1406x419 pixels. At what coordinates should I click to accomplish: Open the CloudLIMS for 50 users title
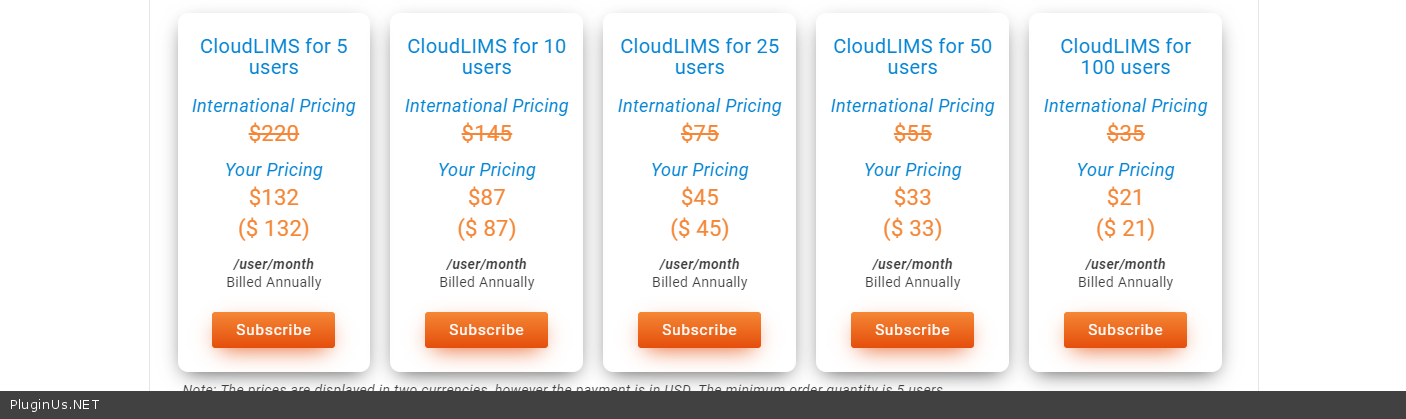pos(912,57)
